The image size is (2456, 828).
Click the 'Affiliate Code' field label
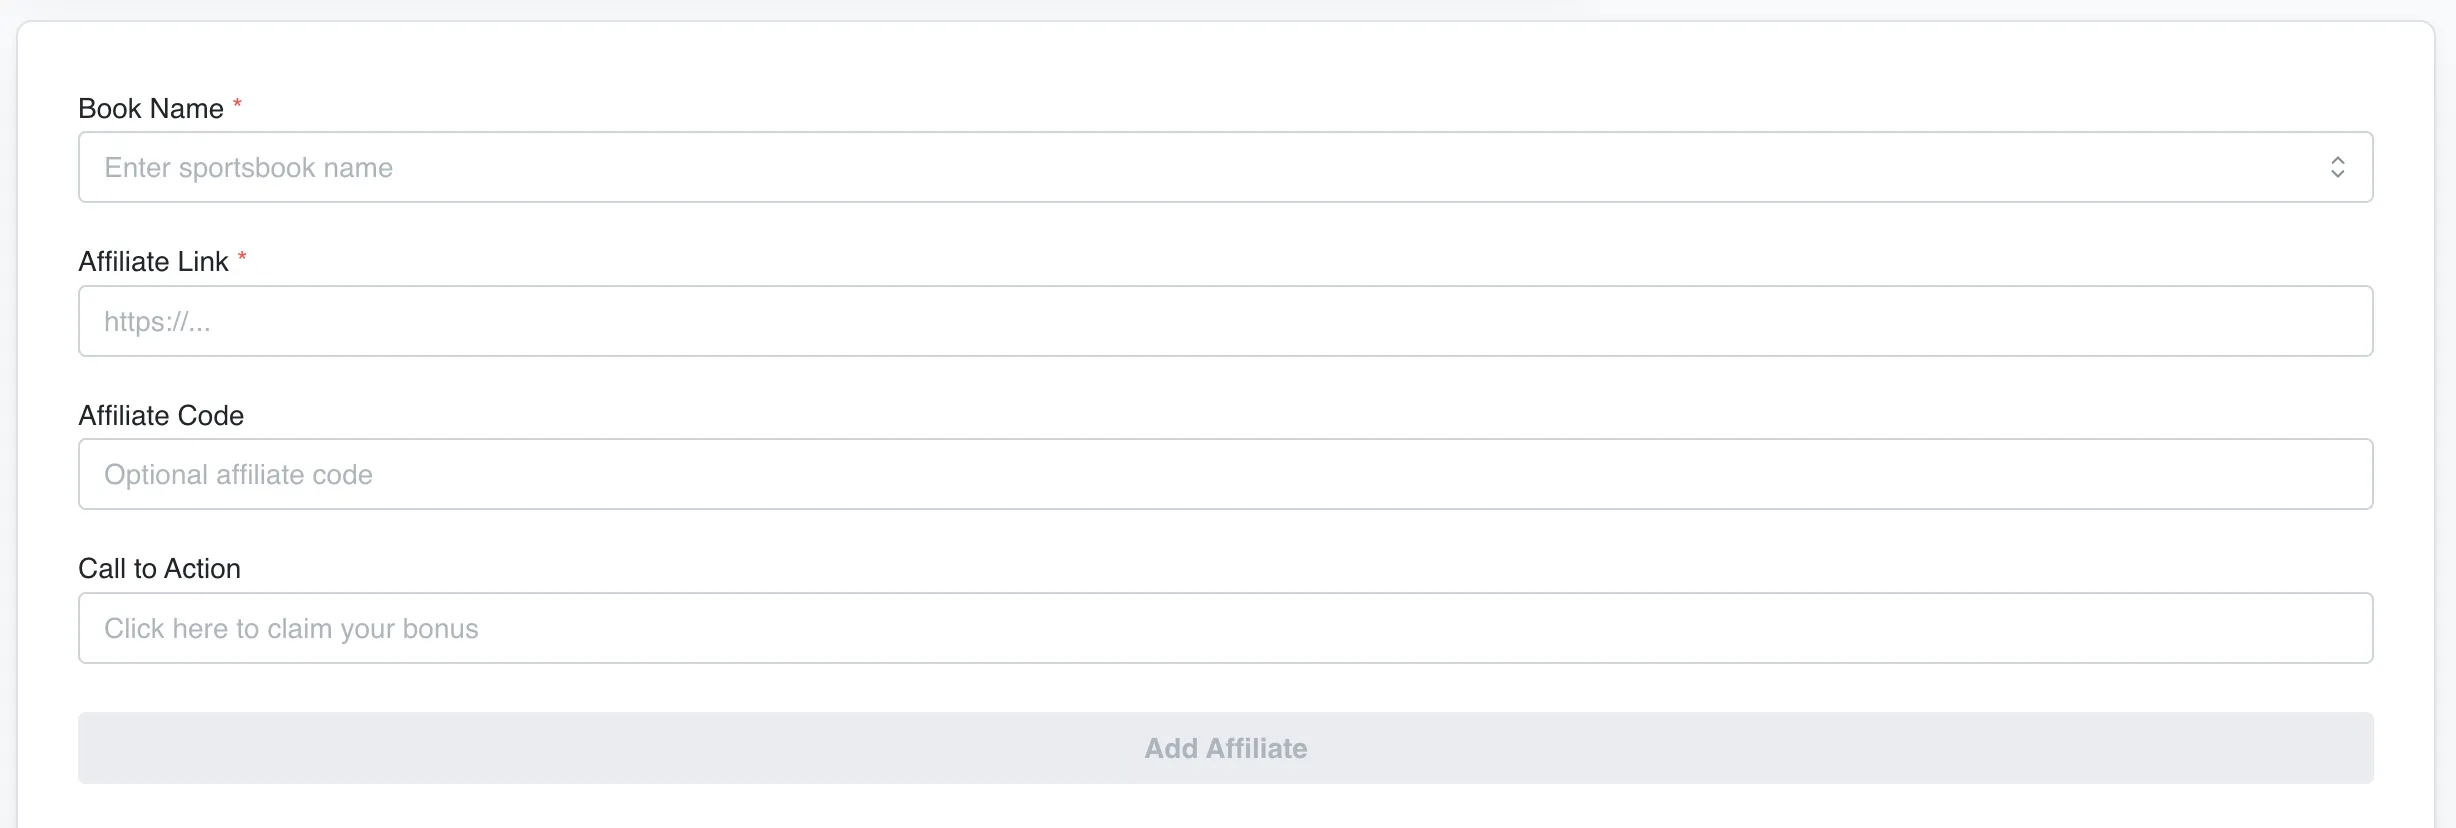click(x=161, y=415)
